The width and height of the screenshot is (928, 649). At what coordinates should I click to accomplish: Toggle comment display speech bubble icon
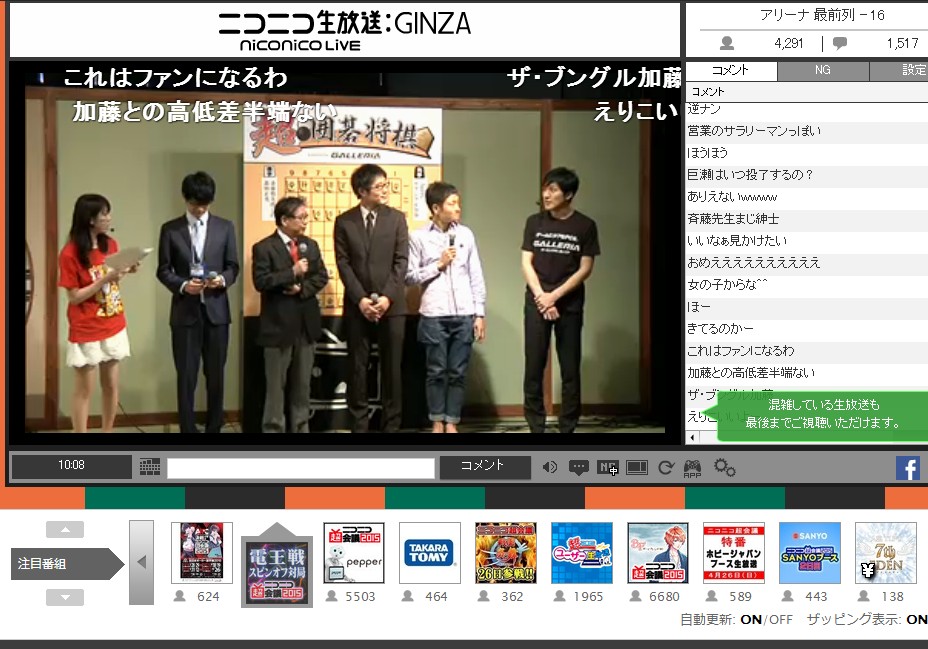(x=578, y=468)
